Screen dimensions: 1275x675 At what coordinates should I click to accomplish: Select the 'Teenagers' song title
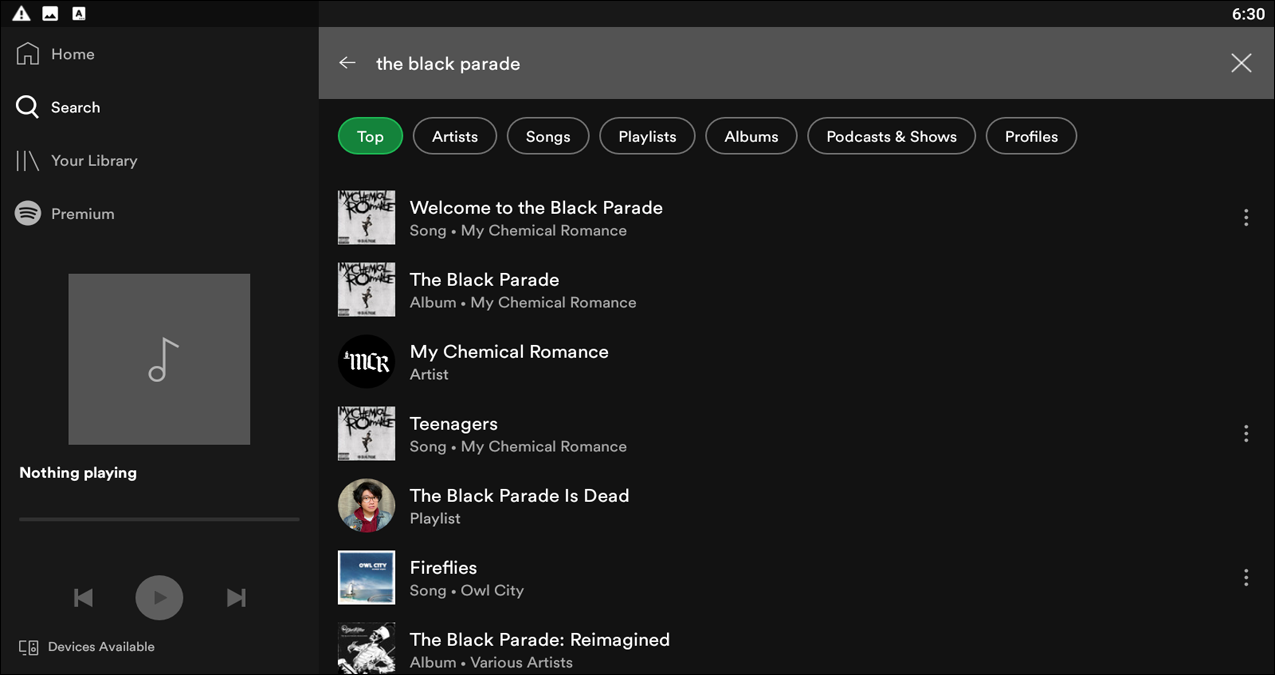(x=453, y=424)
